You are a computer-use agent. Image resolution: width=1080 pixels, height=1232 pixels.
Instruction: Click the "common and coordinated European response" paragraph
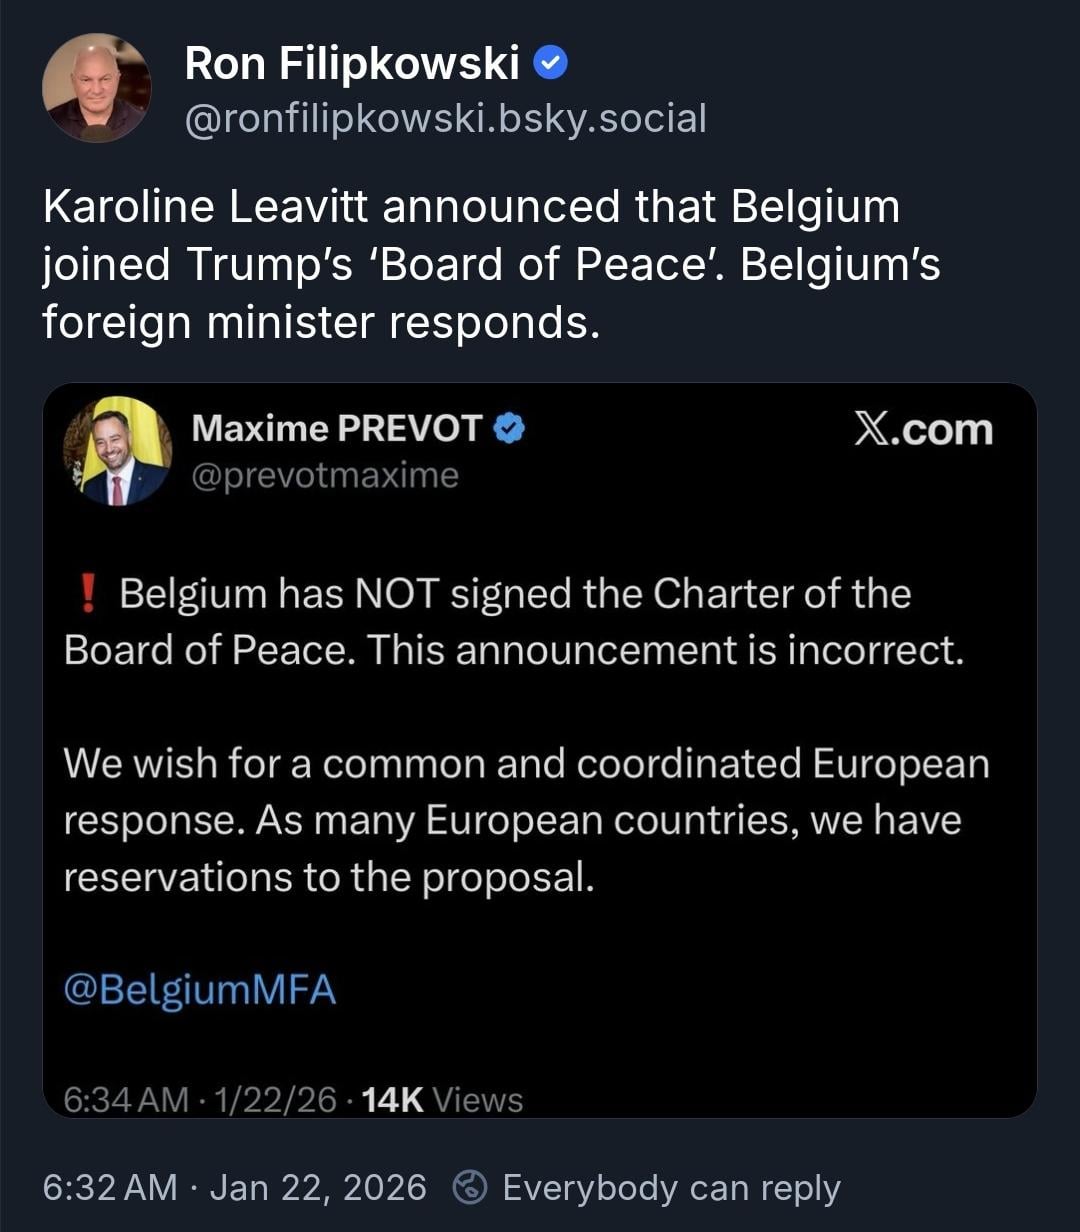point(526,820)
